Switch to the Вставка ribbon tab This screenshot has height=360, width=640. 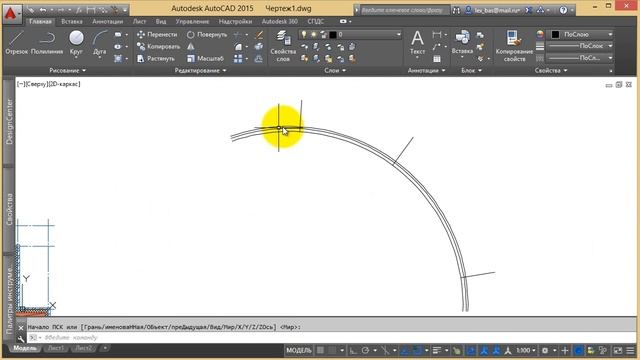click(72, 21)
